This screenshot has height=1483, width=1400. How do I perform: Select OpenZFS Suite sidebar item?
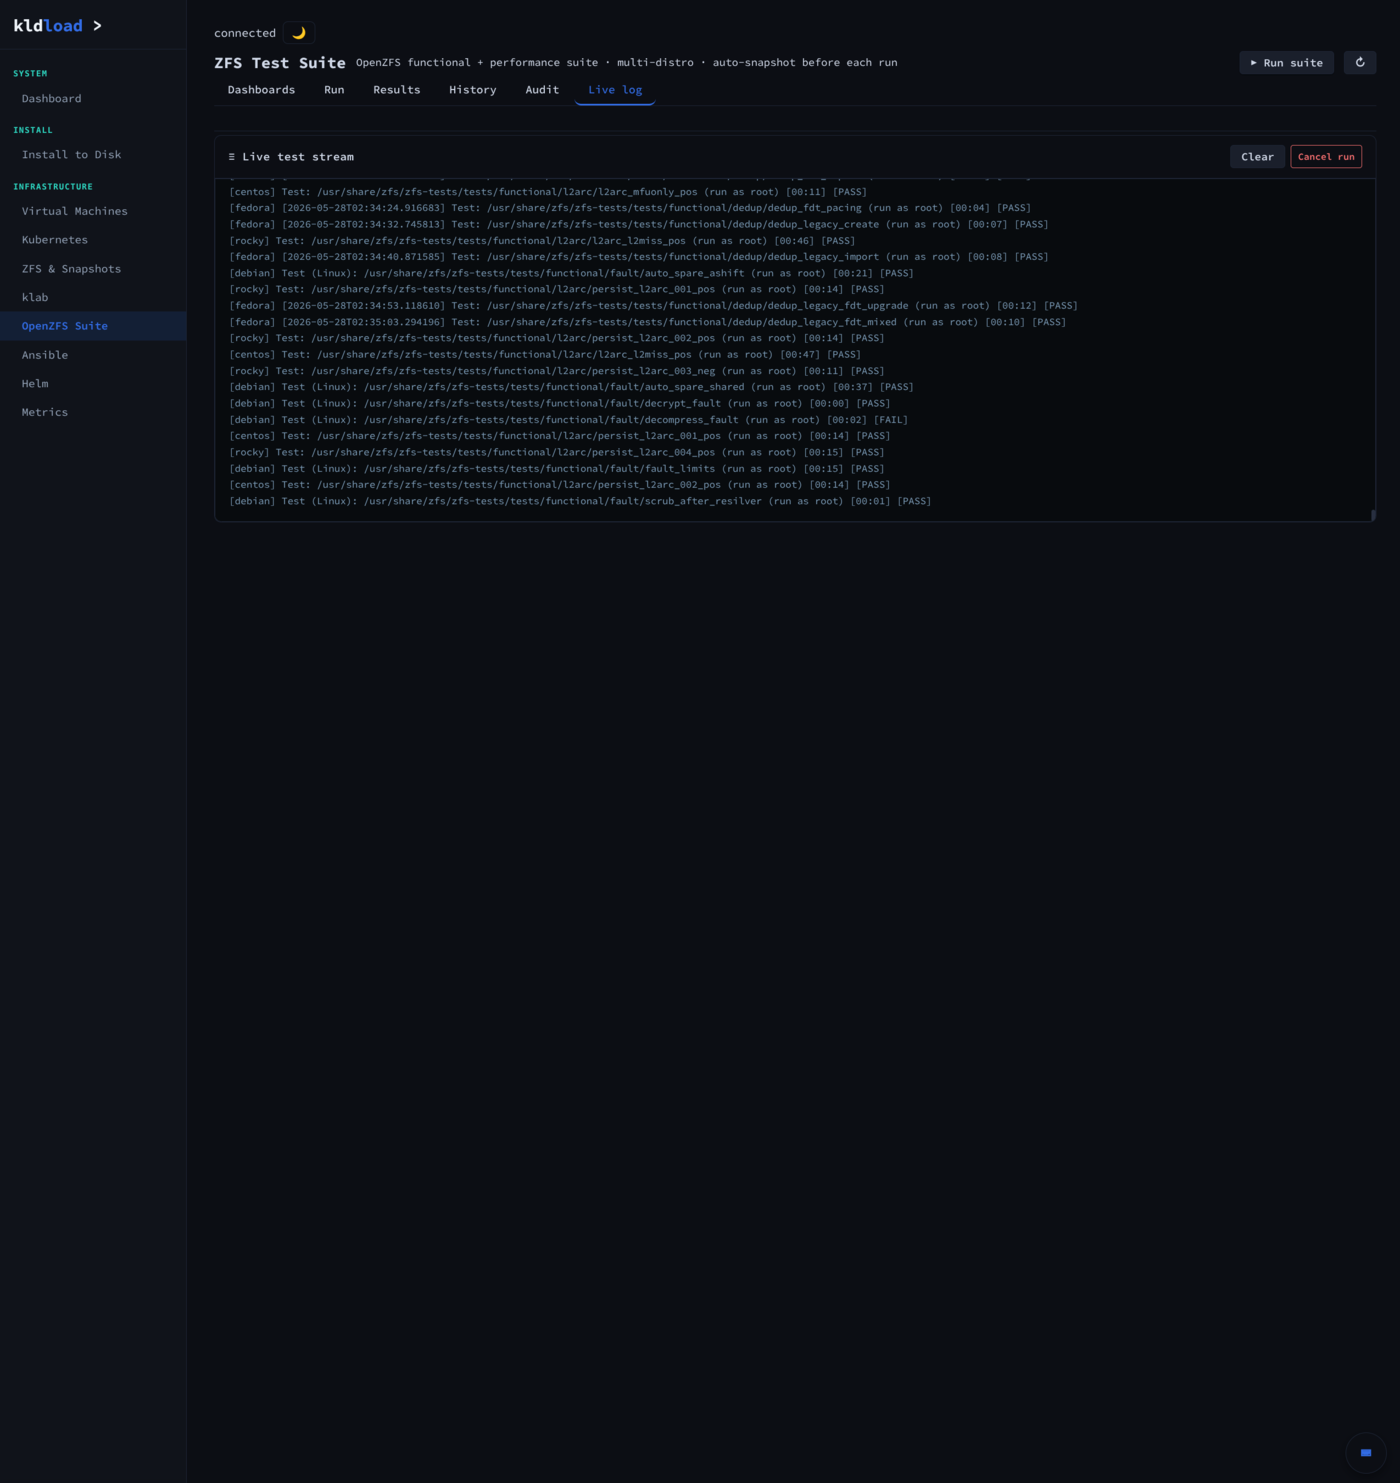click(93, 326)
